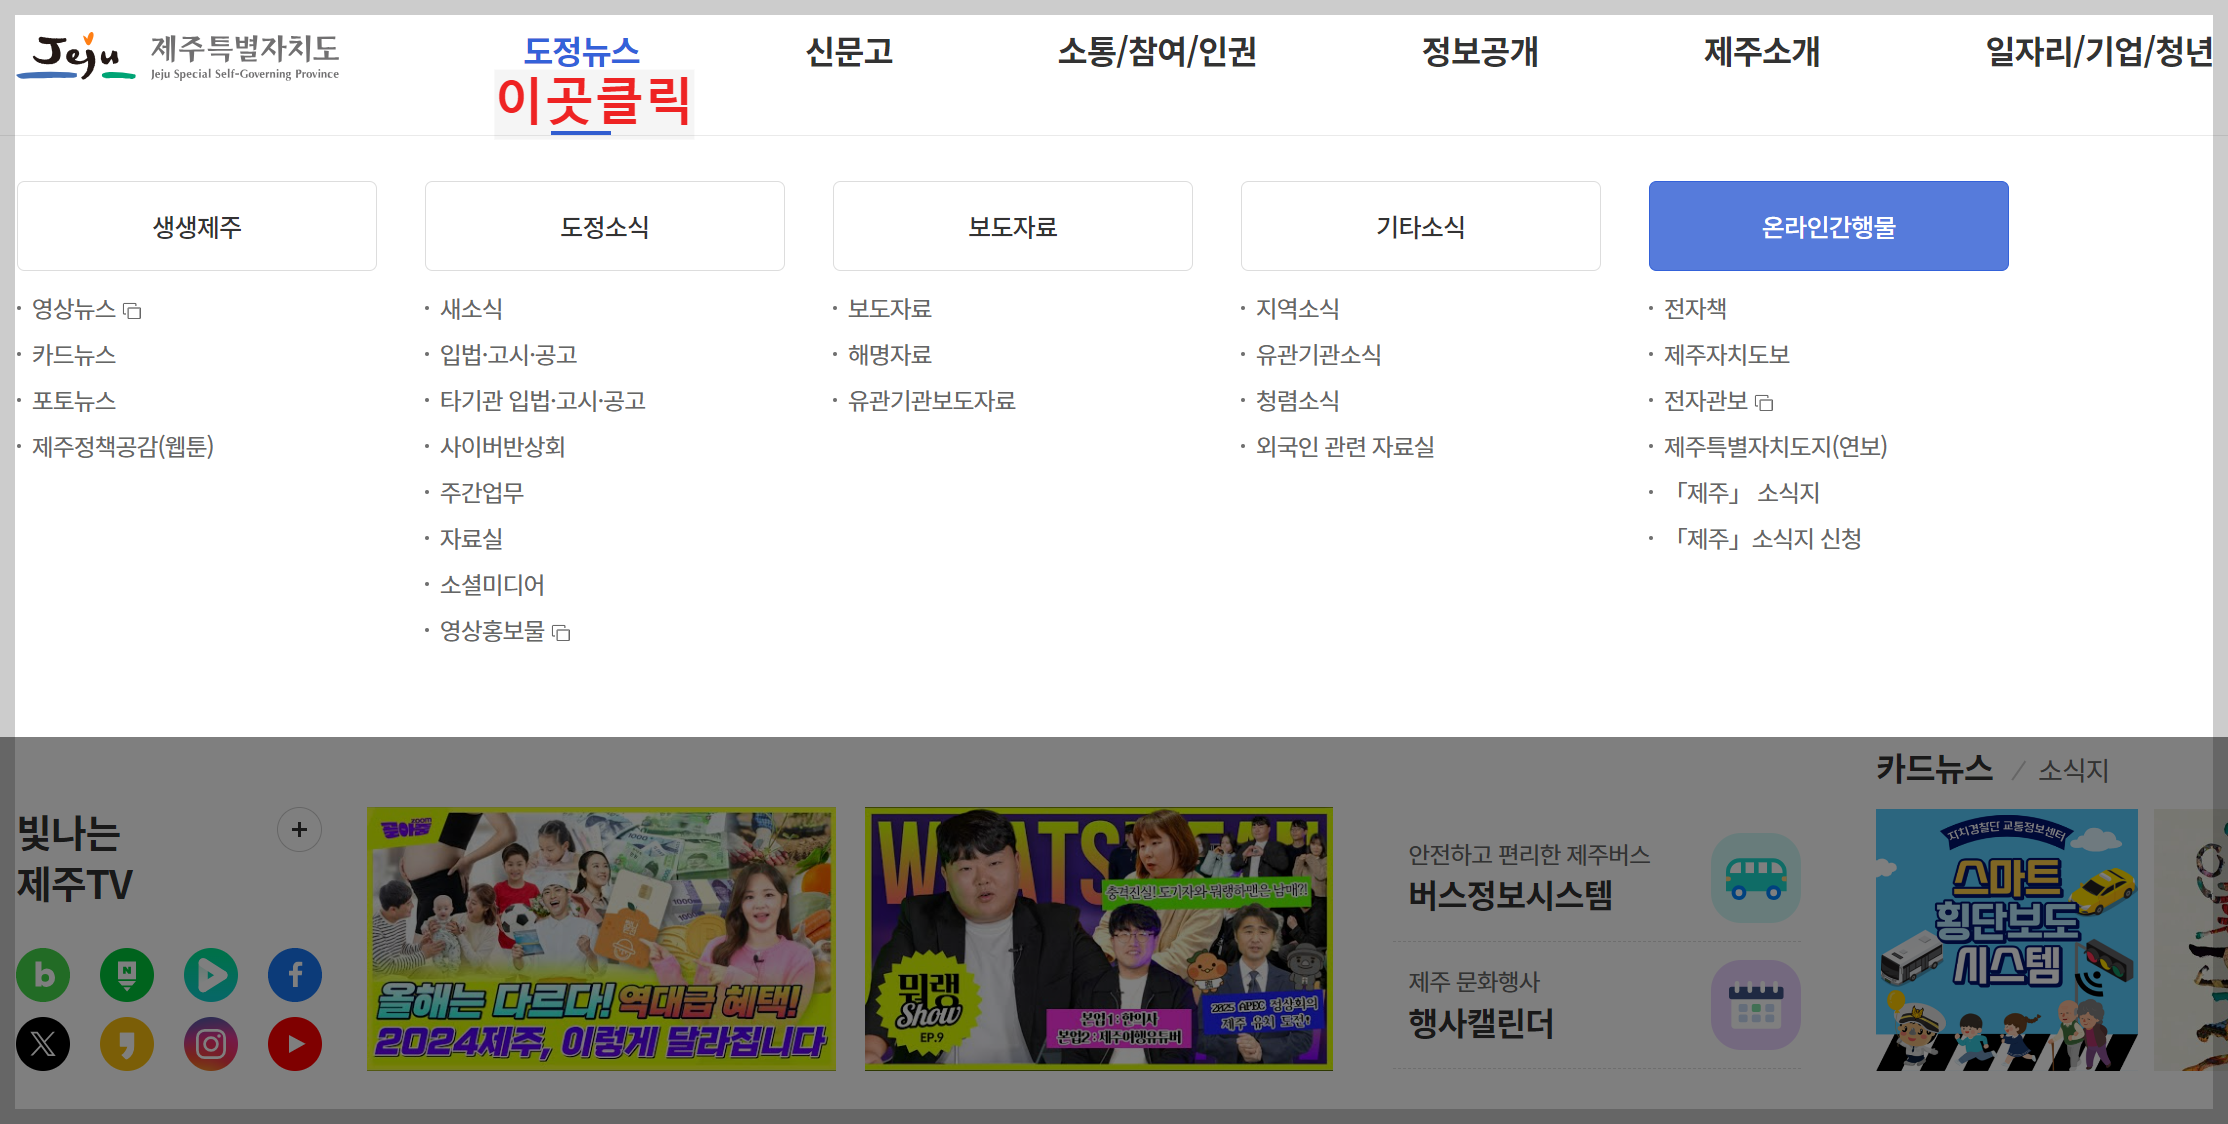
Task: Click the 온라인간행물 blue category button
Action: [1828, 226]
